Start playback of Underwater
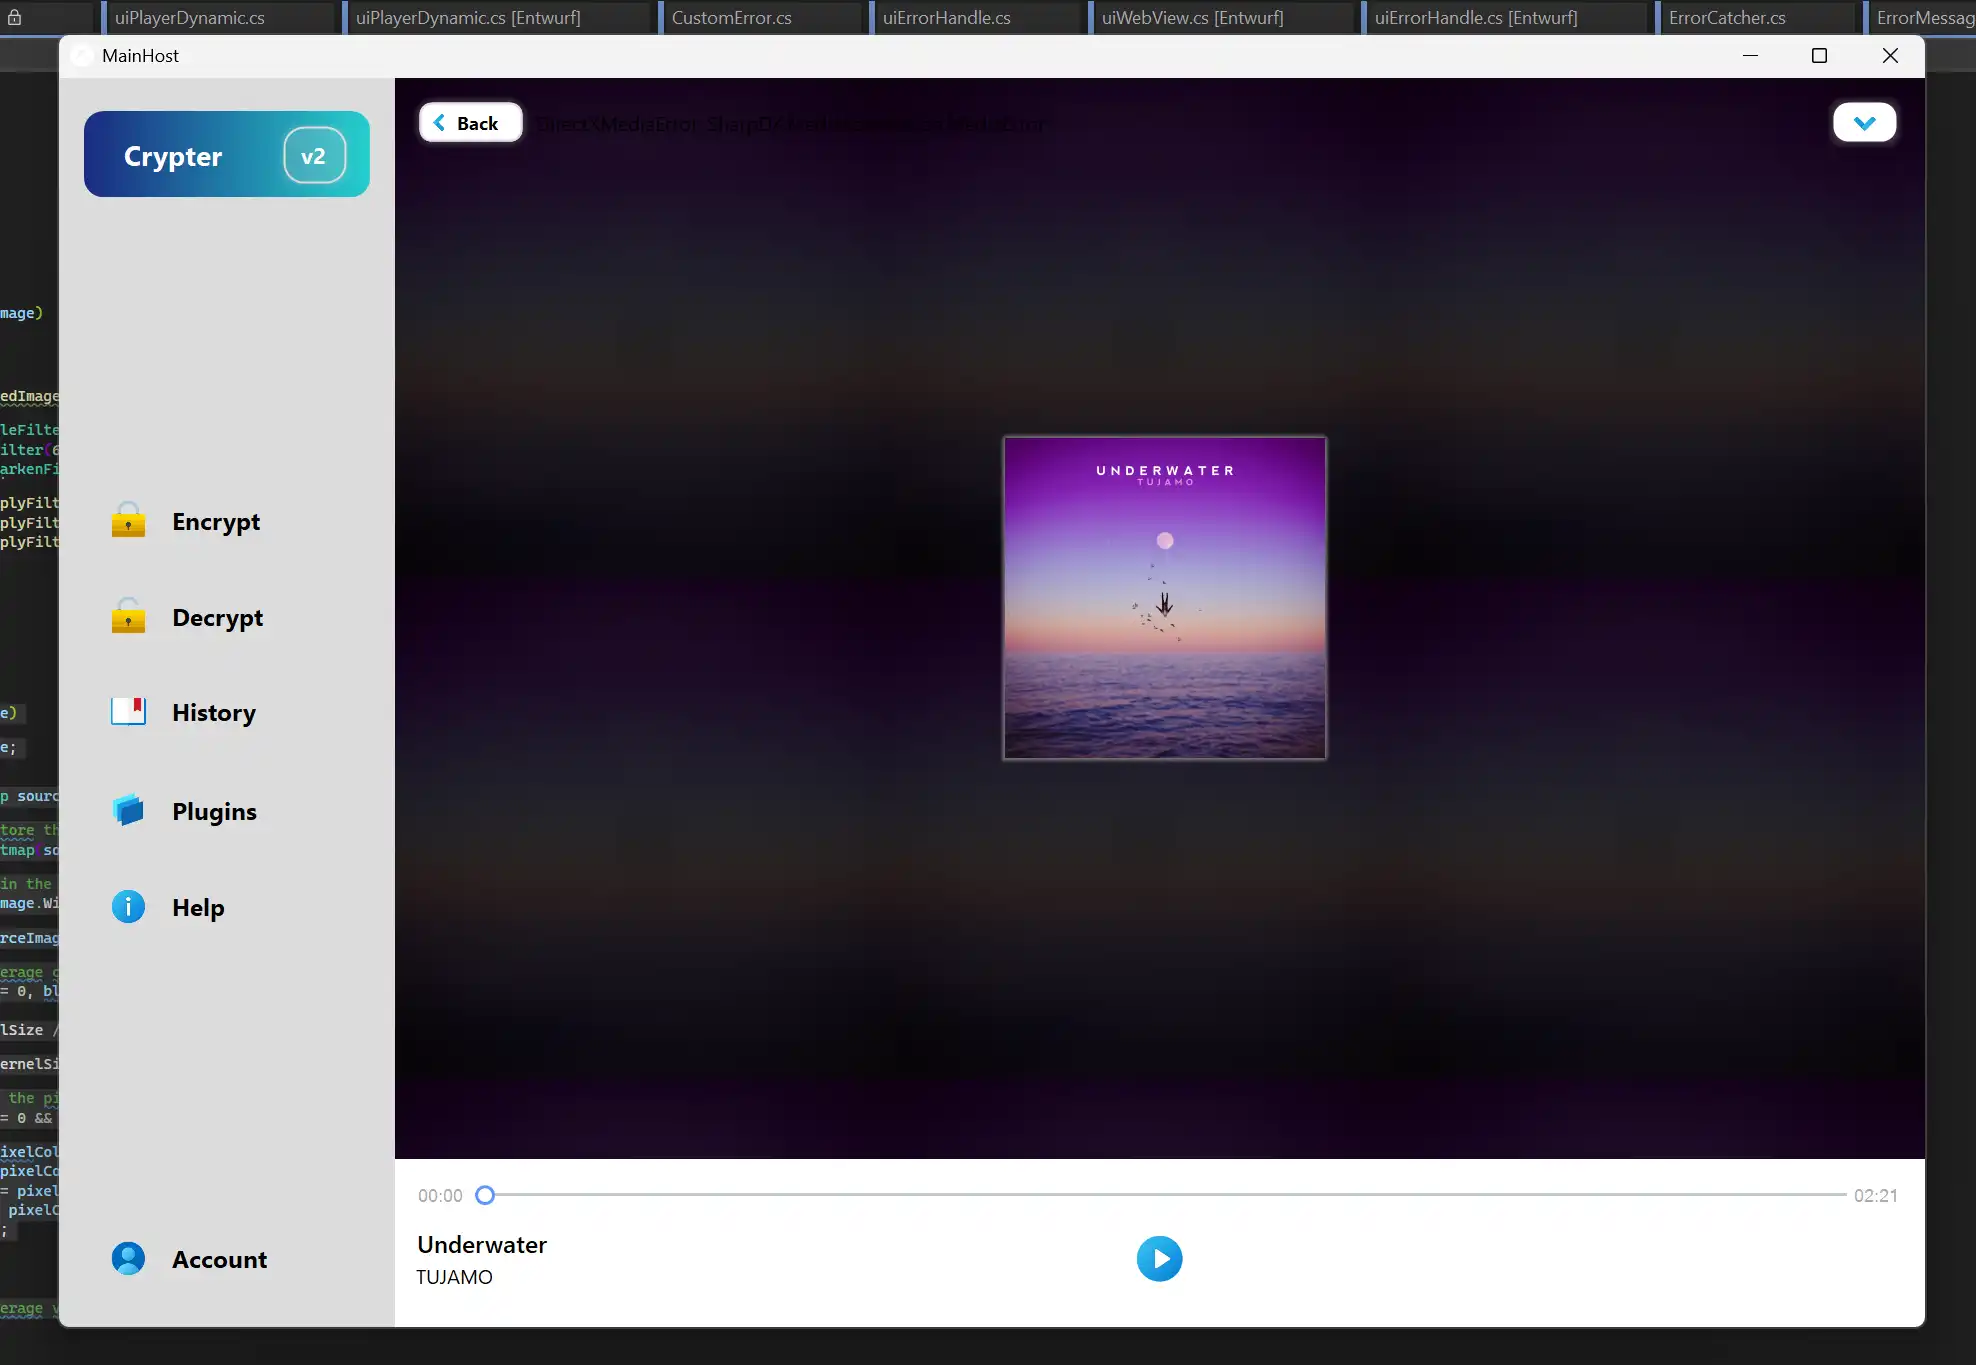Viewport: 1976px width, 1365px height. pyautogui.click(x=1159, y=1258)
